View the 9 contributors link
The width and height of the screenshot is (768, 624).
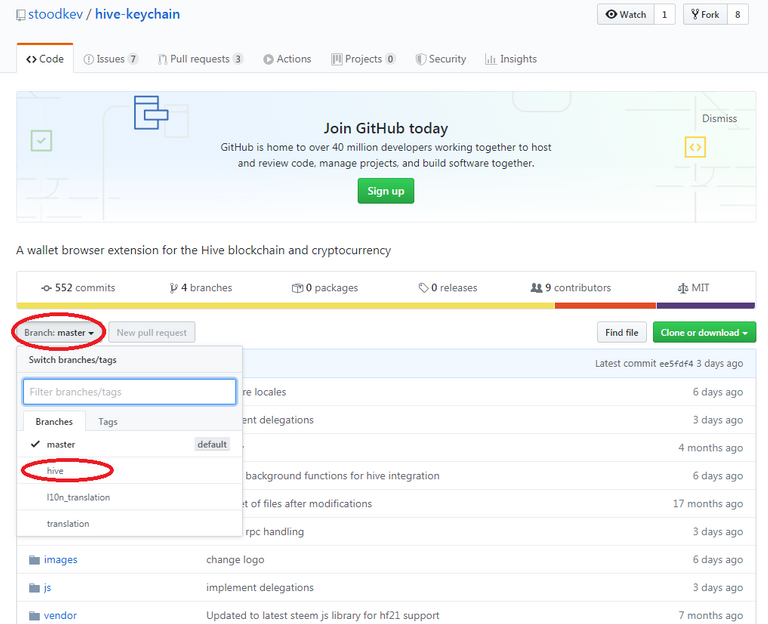pyautogui.click(x=571, y=288)
